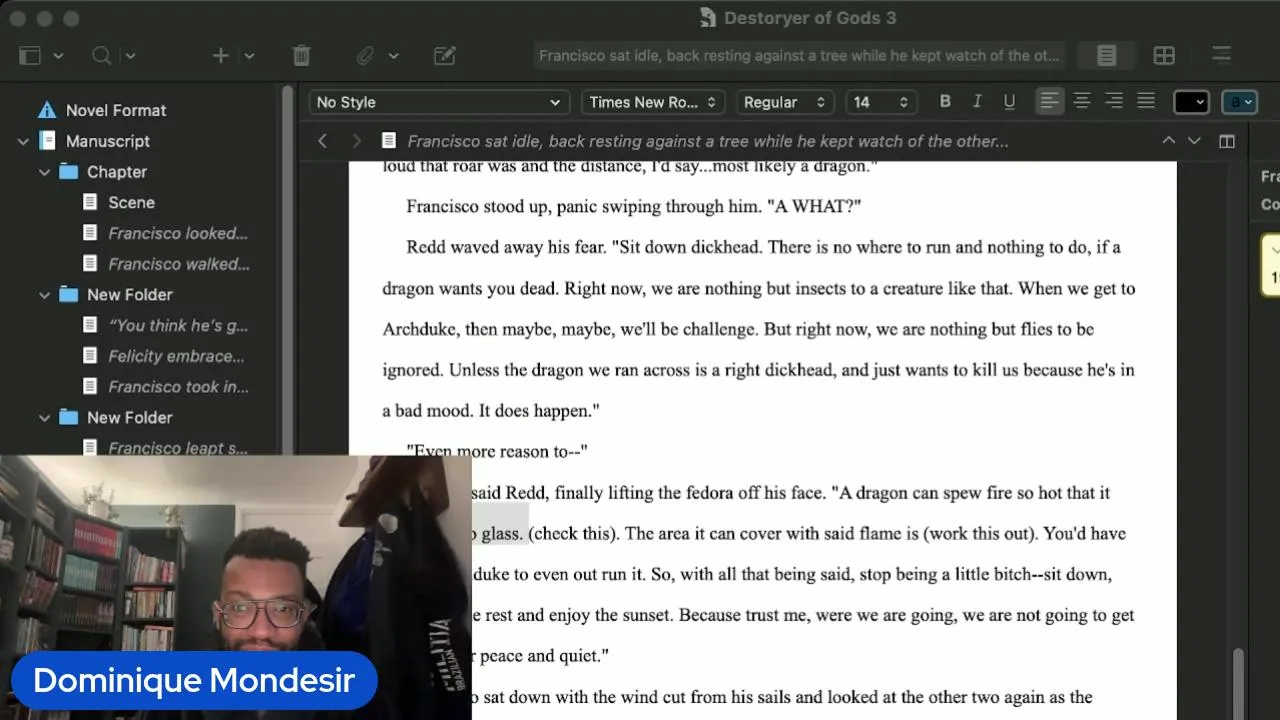Screen dimensions: 1280x720
Task: Open the Regular font weight dropdown
Action: pos(785,102)
